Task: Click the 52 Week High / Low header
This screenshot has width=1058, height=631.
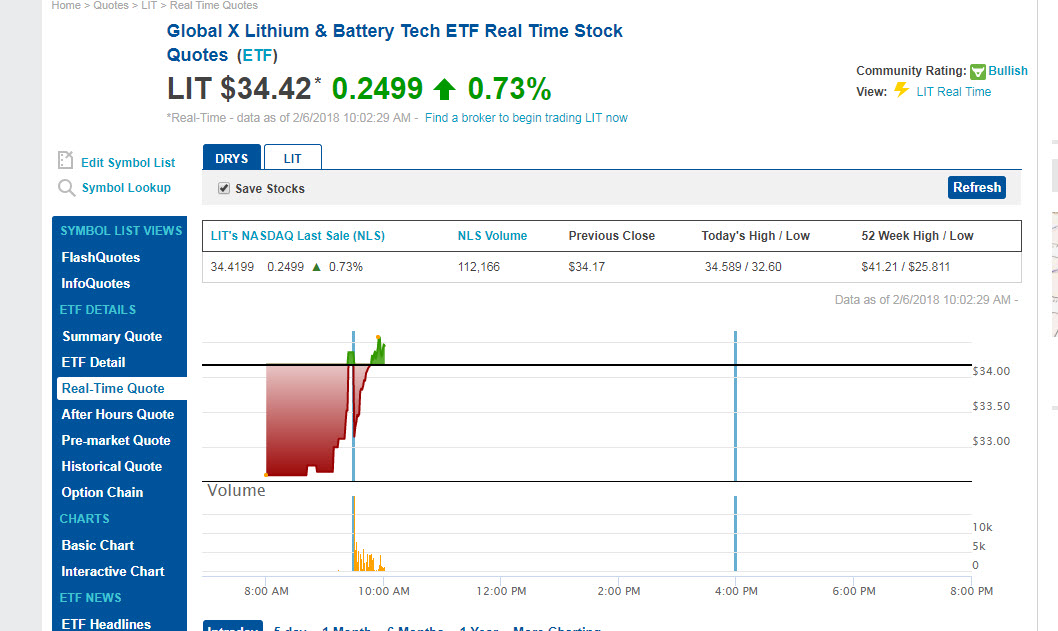Action: (x=917, y=236)
